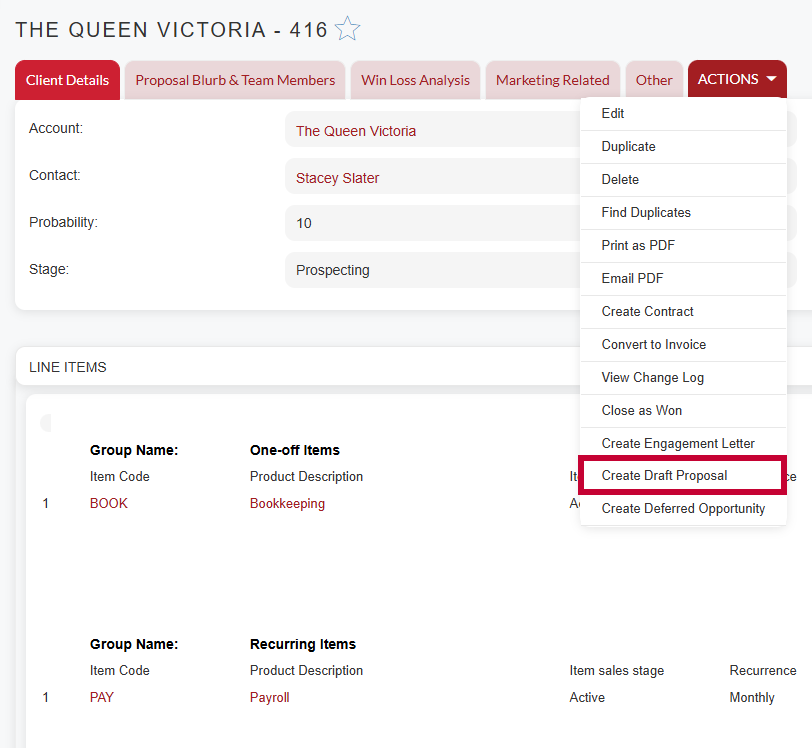Select Create Deferred Opportunity

click(683, 509)
